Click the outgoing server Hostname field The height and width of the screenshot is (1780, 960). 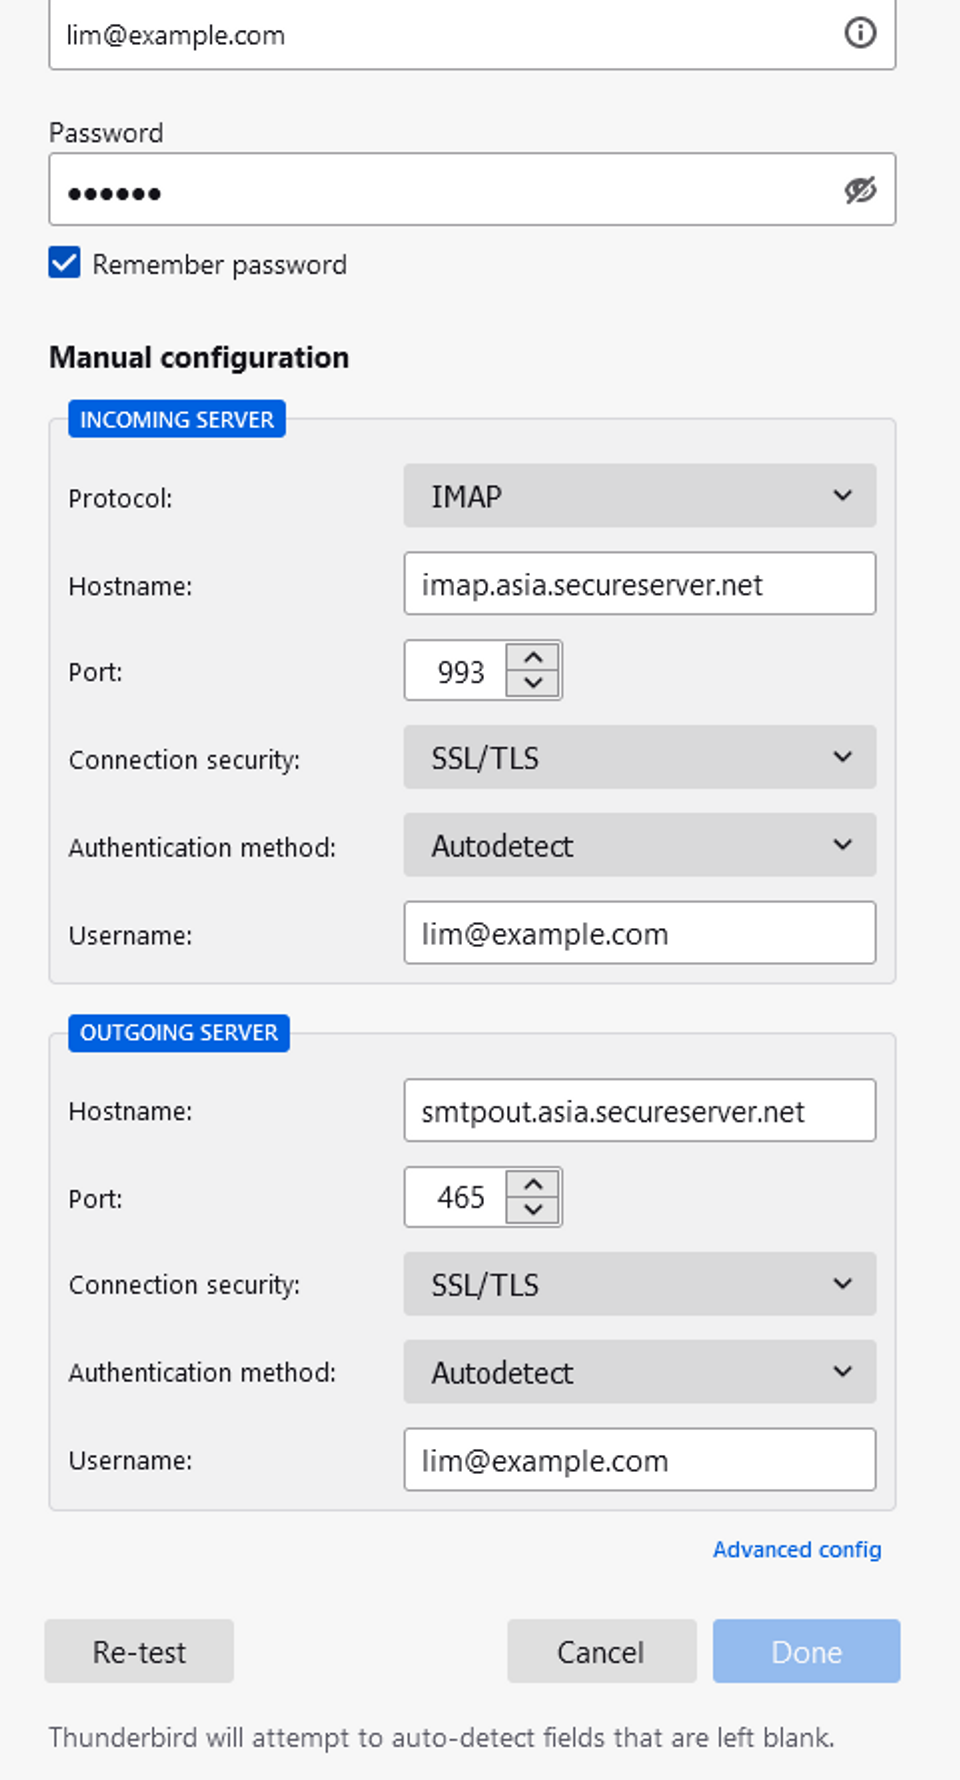pos(639,1111)
